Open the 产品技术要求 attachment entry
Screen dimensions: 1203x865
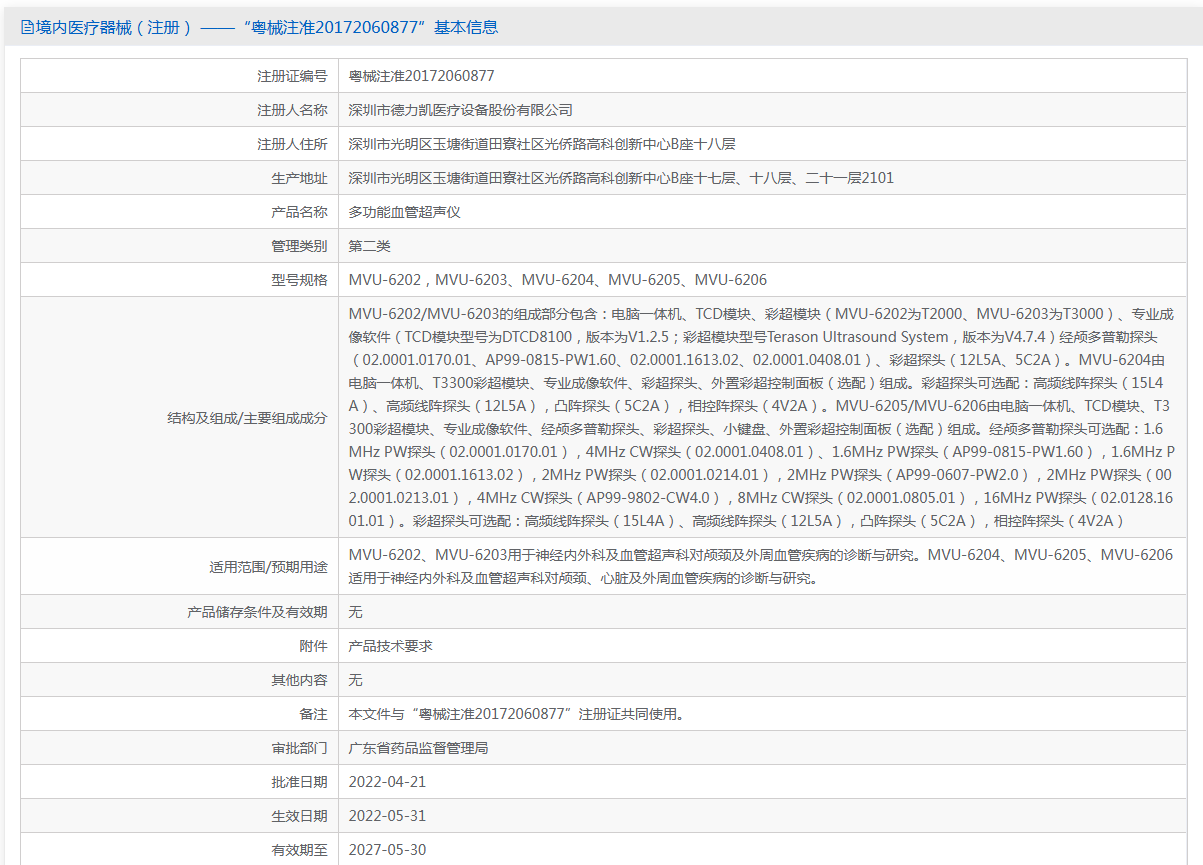[x=390, y=646]
